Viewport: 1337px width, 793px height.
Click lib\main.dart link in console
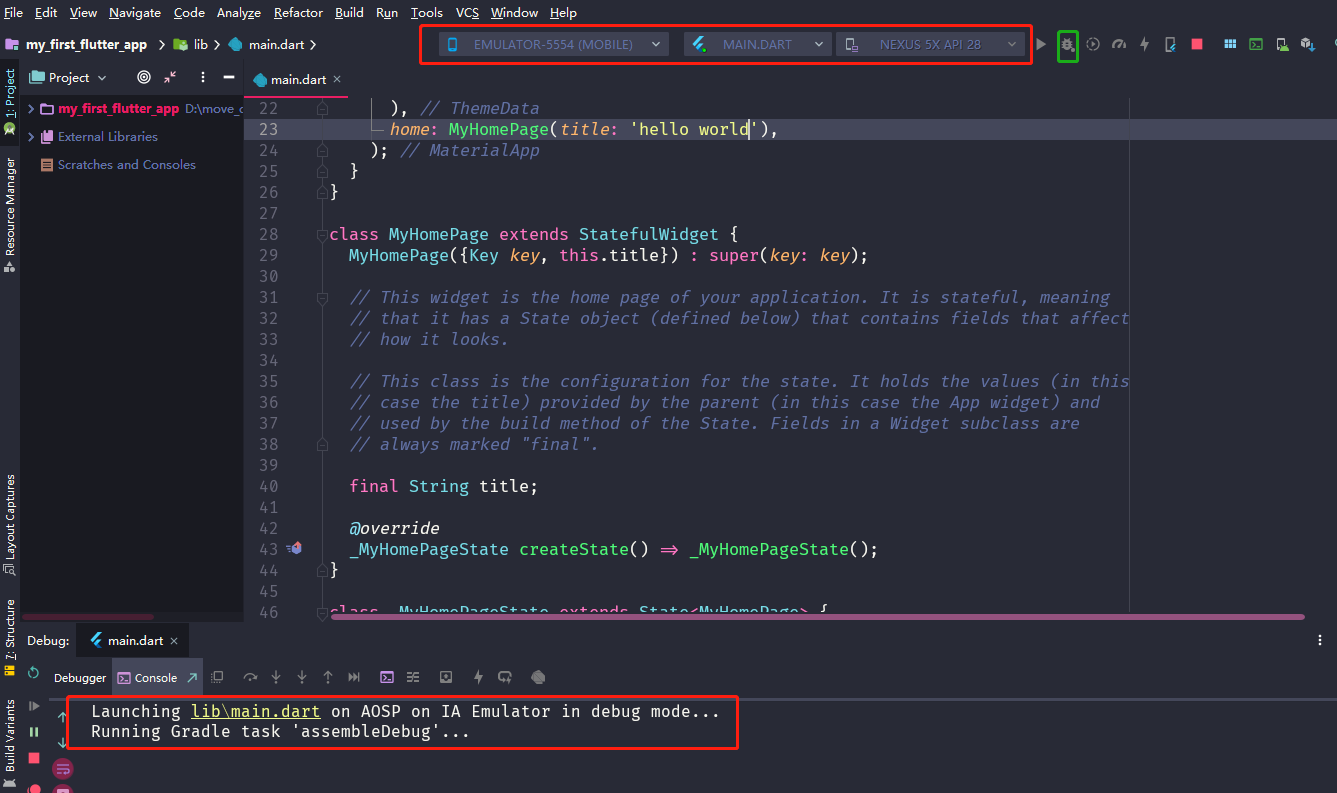pos(255,711)
